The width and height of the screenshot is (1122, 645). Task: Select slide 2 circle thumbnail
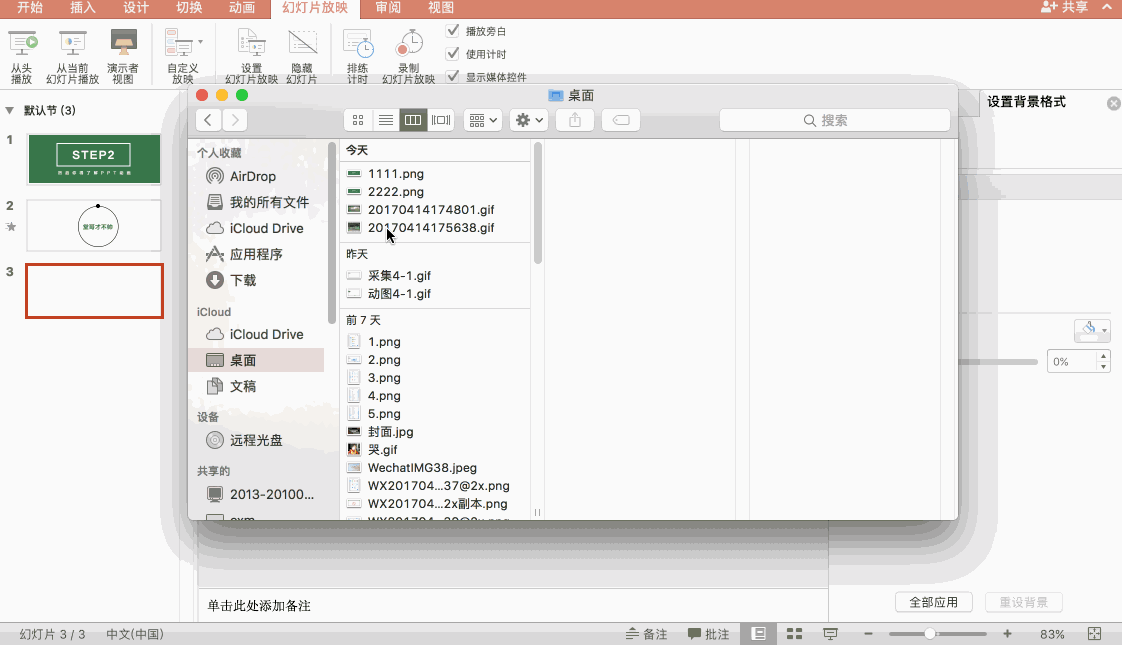pyautogui.click(x=94, y=225)
